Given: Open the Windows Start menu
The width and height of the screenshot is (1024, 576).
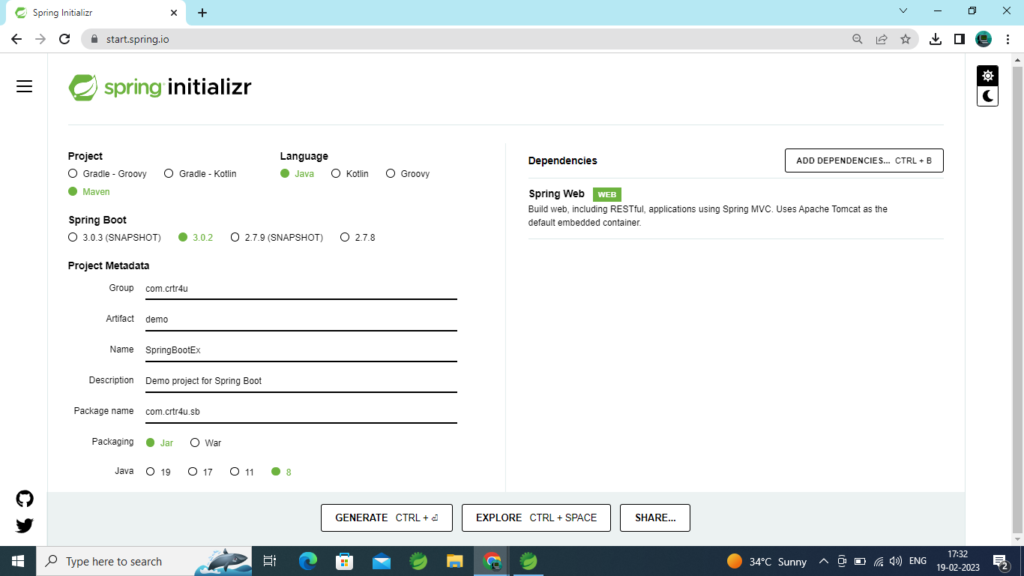Looking at the screenshot, I should click(18, 561).
